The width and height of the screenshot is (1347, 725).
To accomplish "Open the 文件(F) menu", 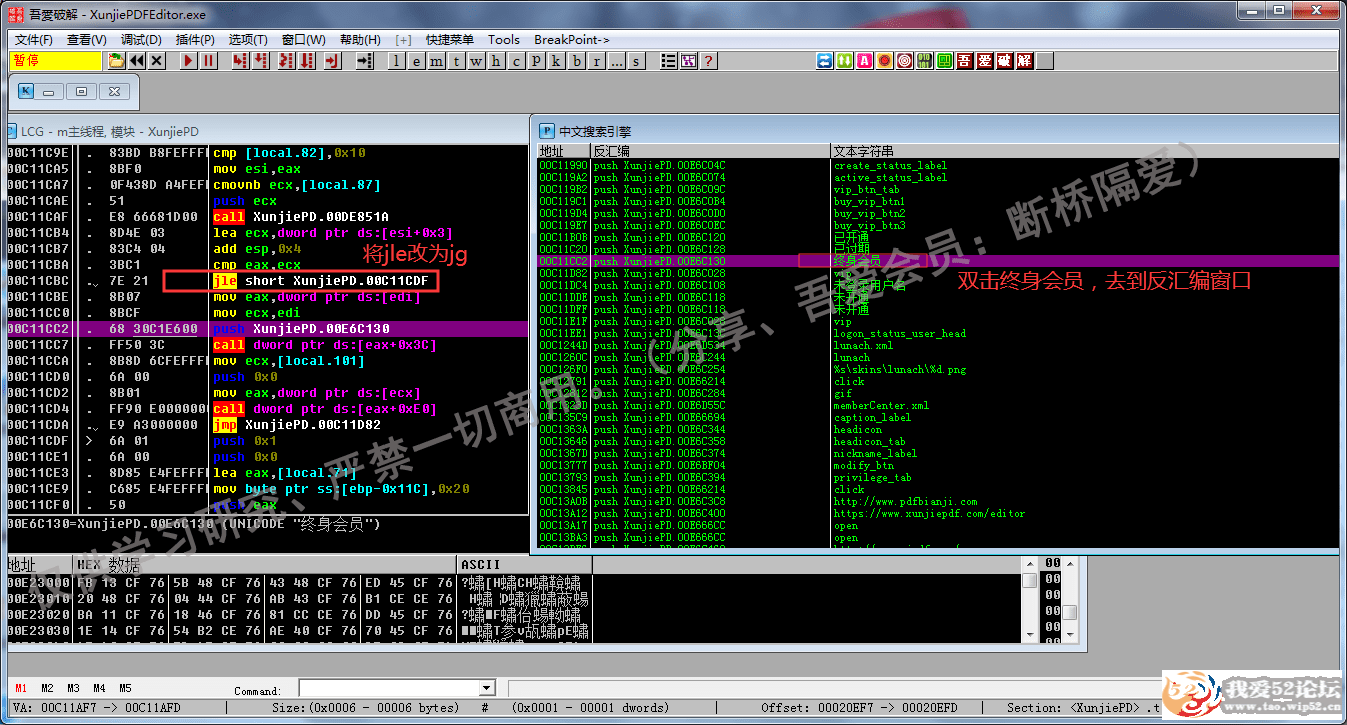I will pyautogui.click(x=34, y=40).
